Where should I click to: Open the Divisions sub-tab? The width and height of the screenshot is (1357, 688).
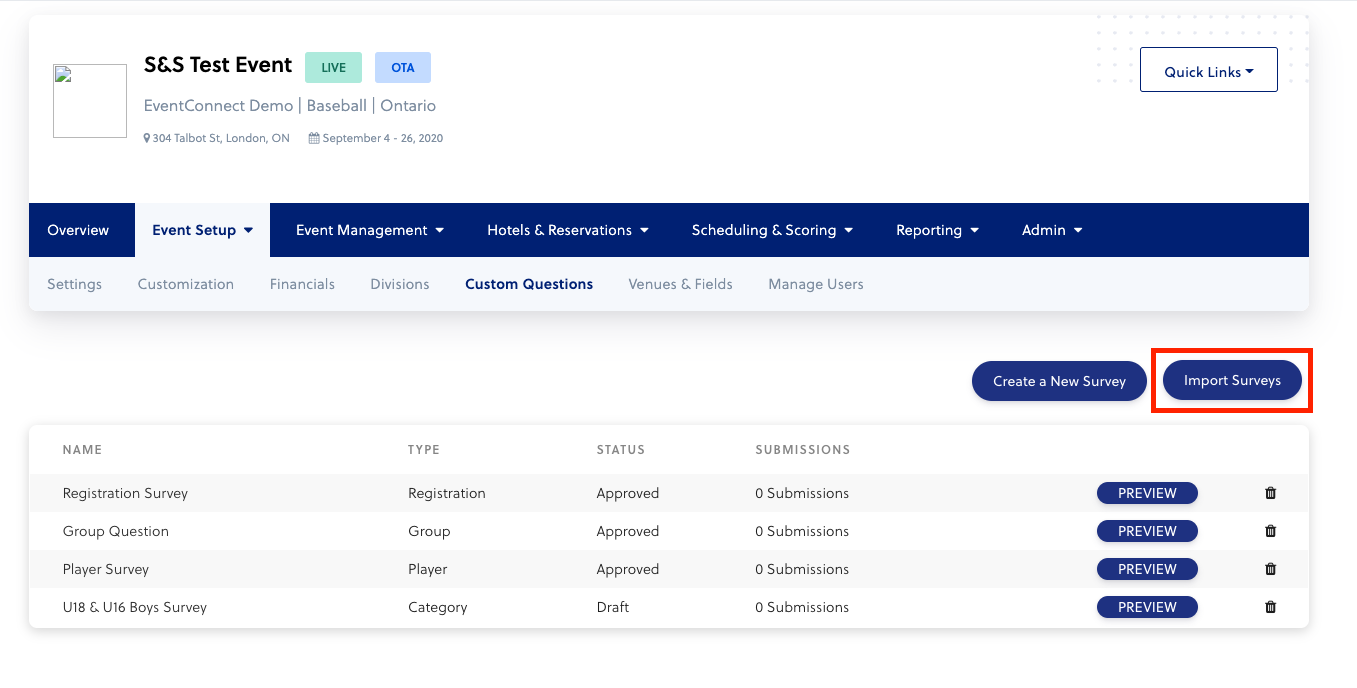pos(400,284)
